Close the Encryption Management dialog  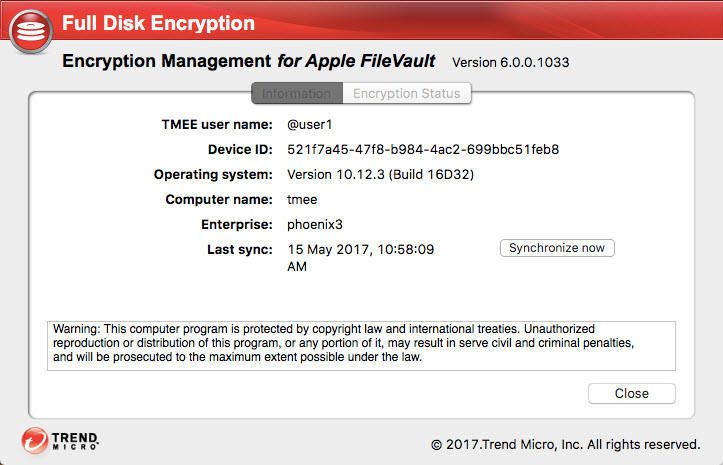pos(631,393)
